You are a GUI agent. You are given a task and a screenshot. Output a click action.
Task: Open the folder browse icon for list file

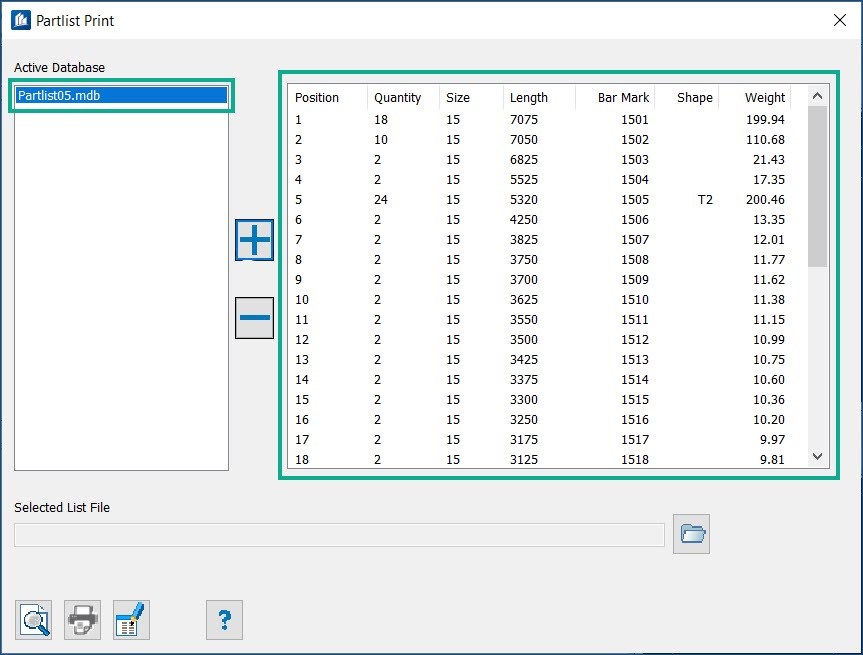691,534
